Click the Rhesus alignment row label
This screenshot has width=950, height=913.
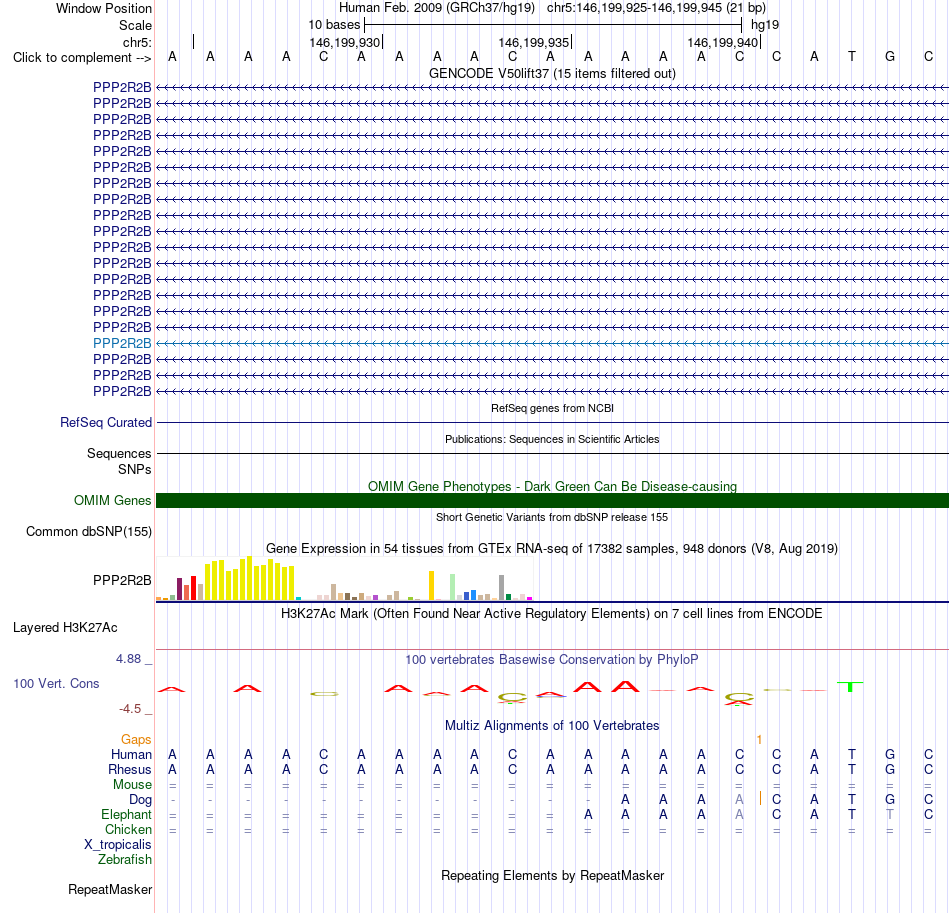130,769
